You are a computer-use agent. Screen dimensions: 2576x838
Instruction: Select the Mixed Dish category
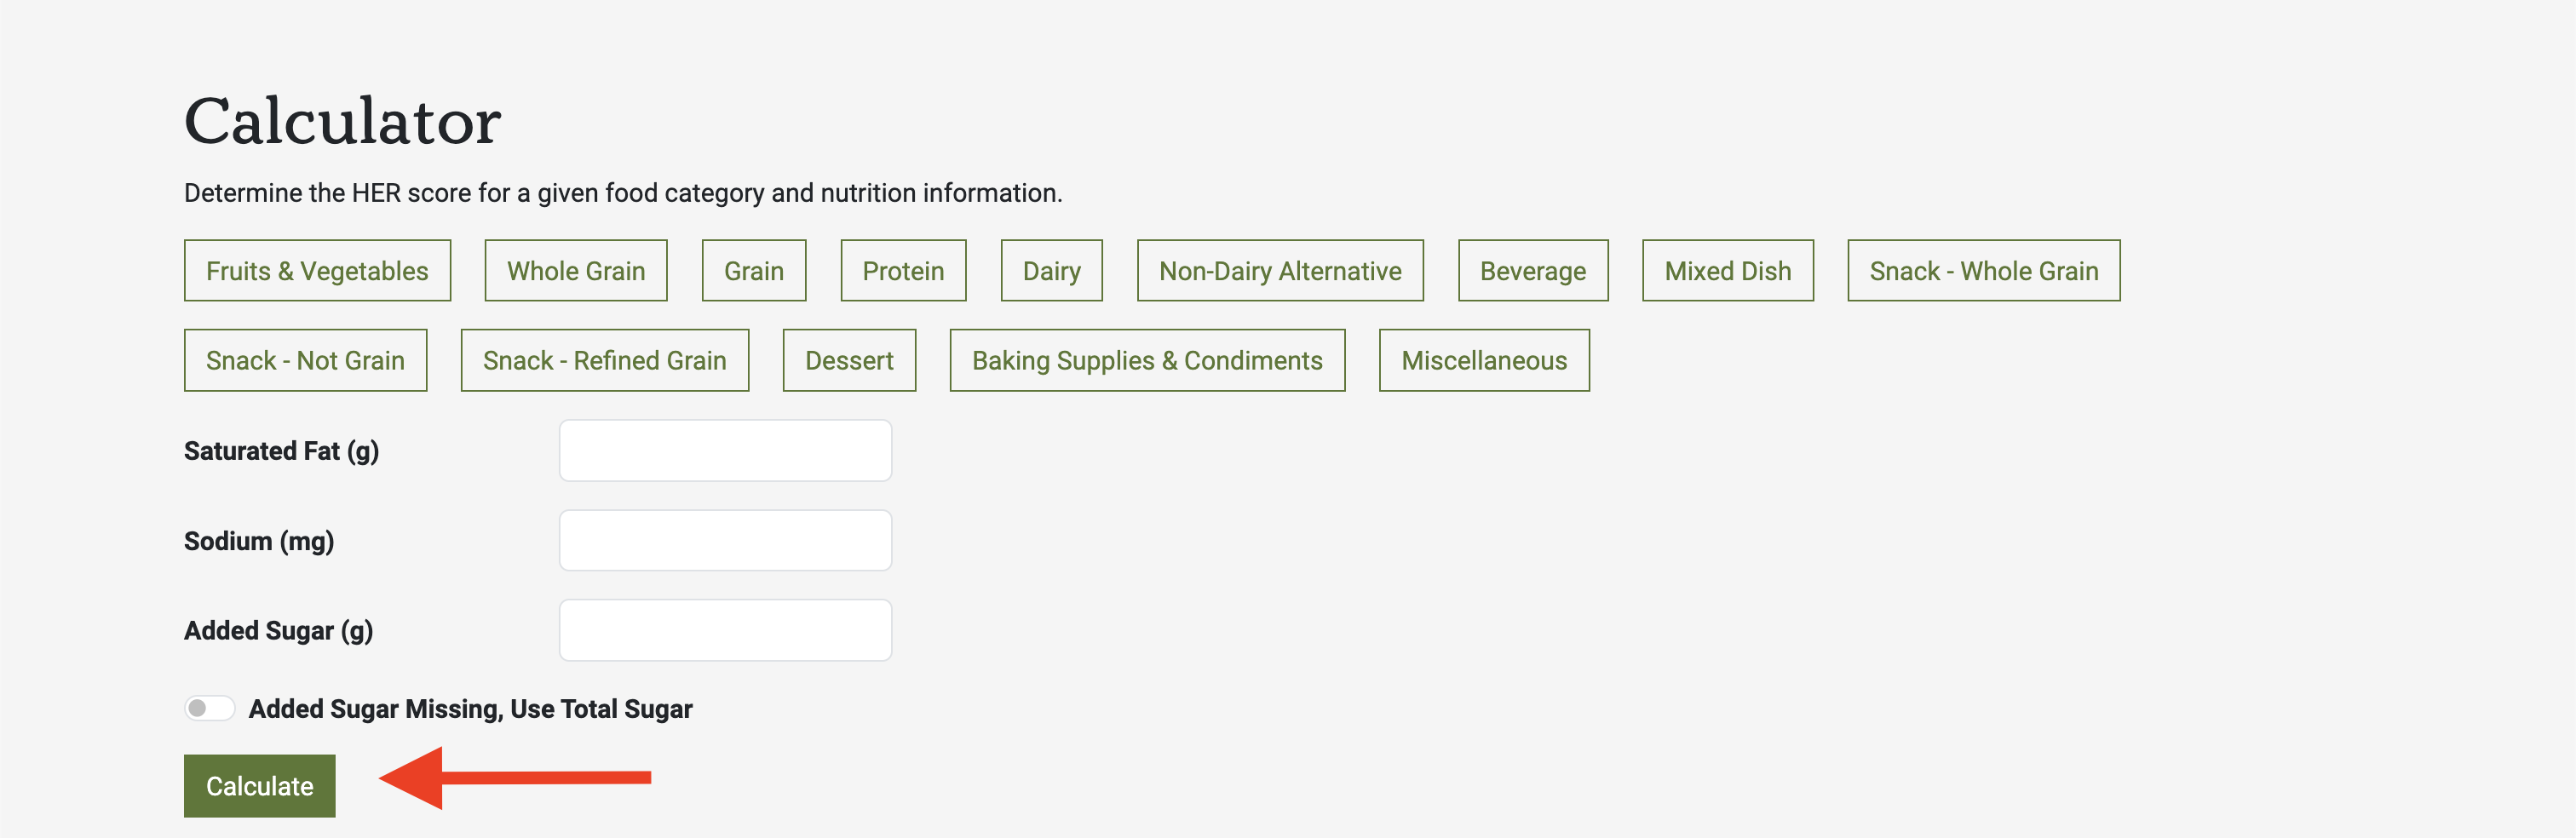(x=1727, y=271)
